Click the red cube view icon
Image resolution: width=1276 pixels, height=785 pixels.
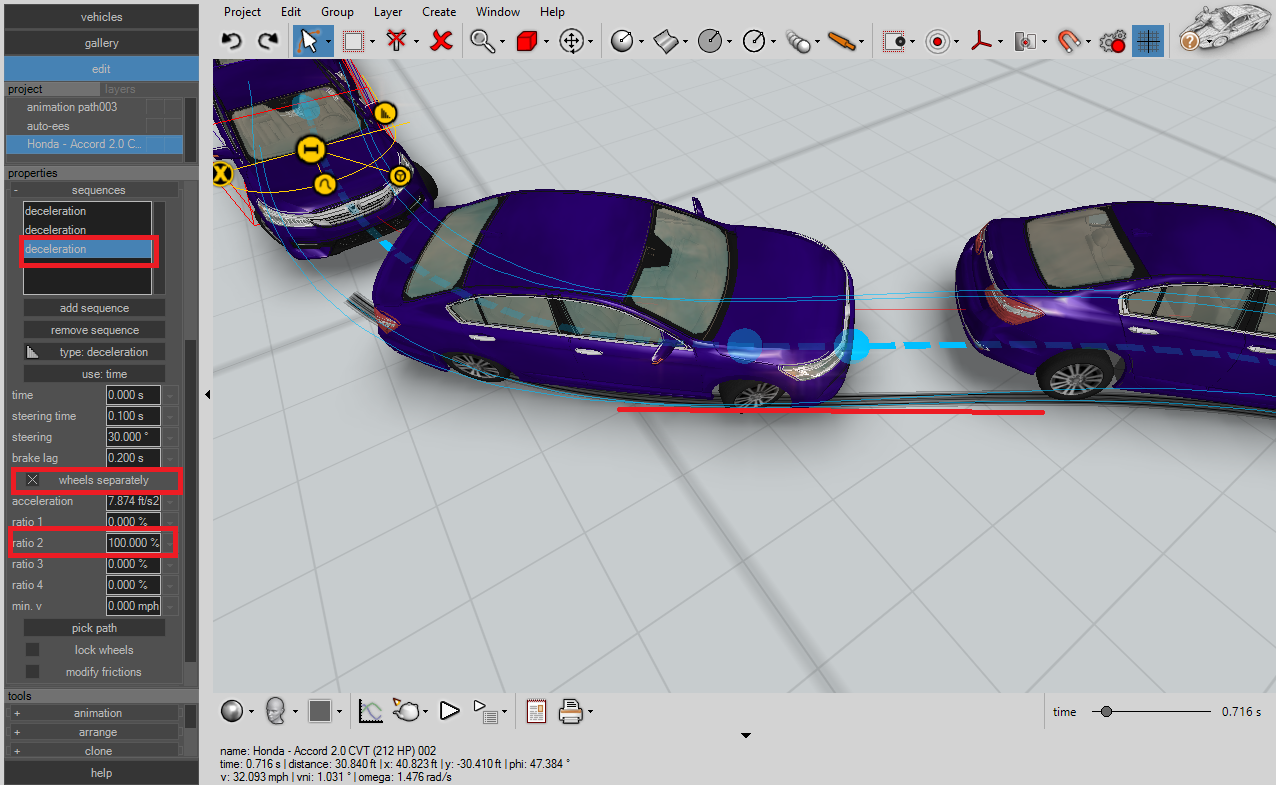coord(527,41)
